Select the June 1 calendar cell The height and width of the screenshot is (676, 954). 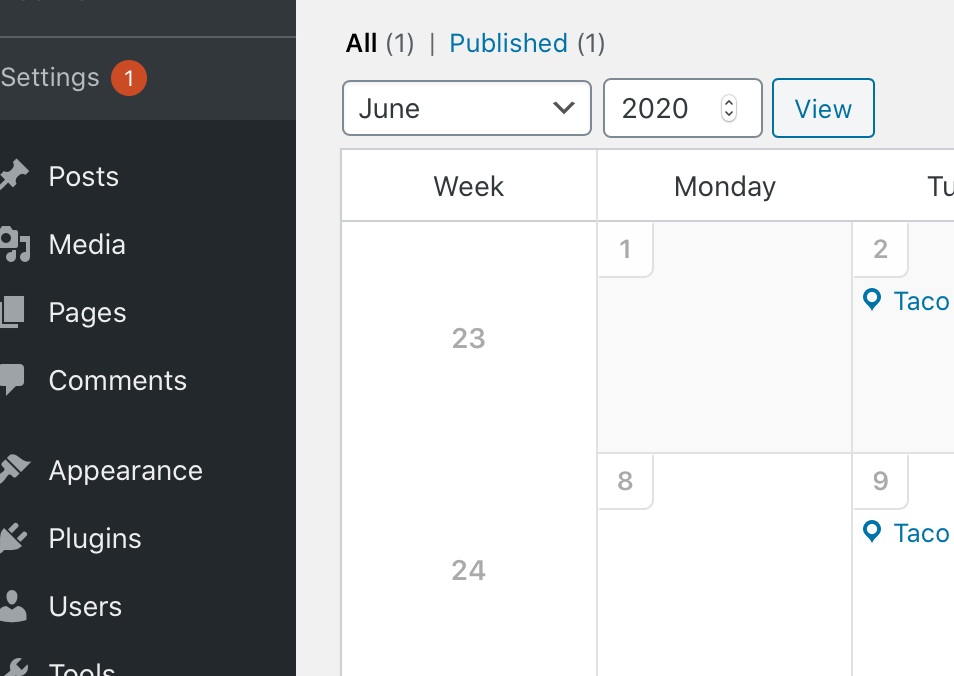click(724, 337)
